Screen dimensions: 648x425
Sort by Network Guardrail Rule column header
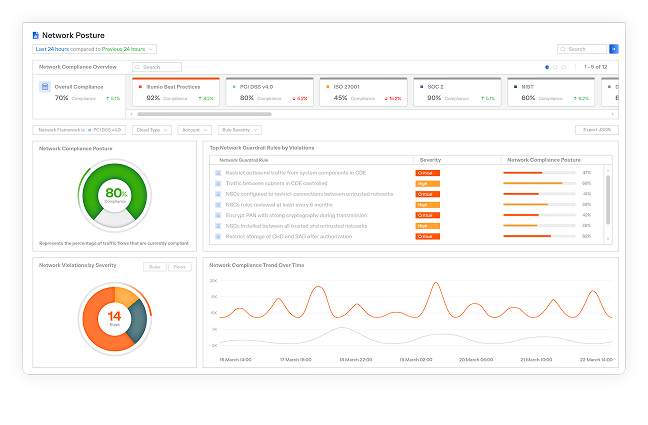click(x=244, y=160)
